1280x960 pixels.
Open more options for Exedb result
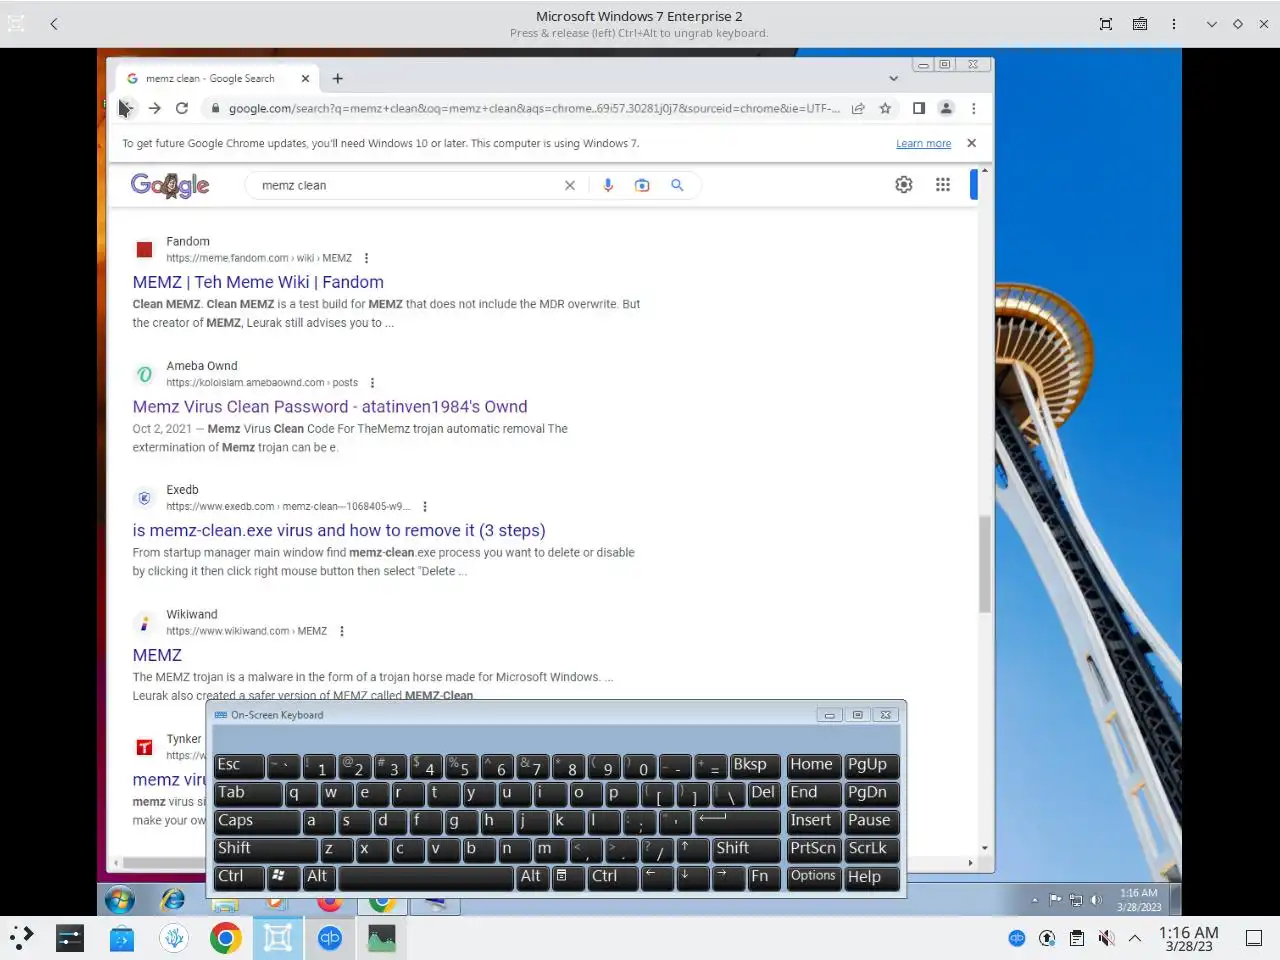point(425,507)
